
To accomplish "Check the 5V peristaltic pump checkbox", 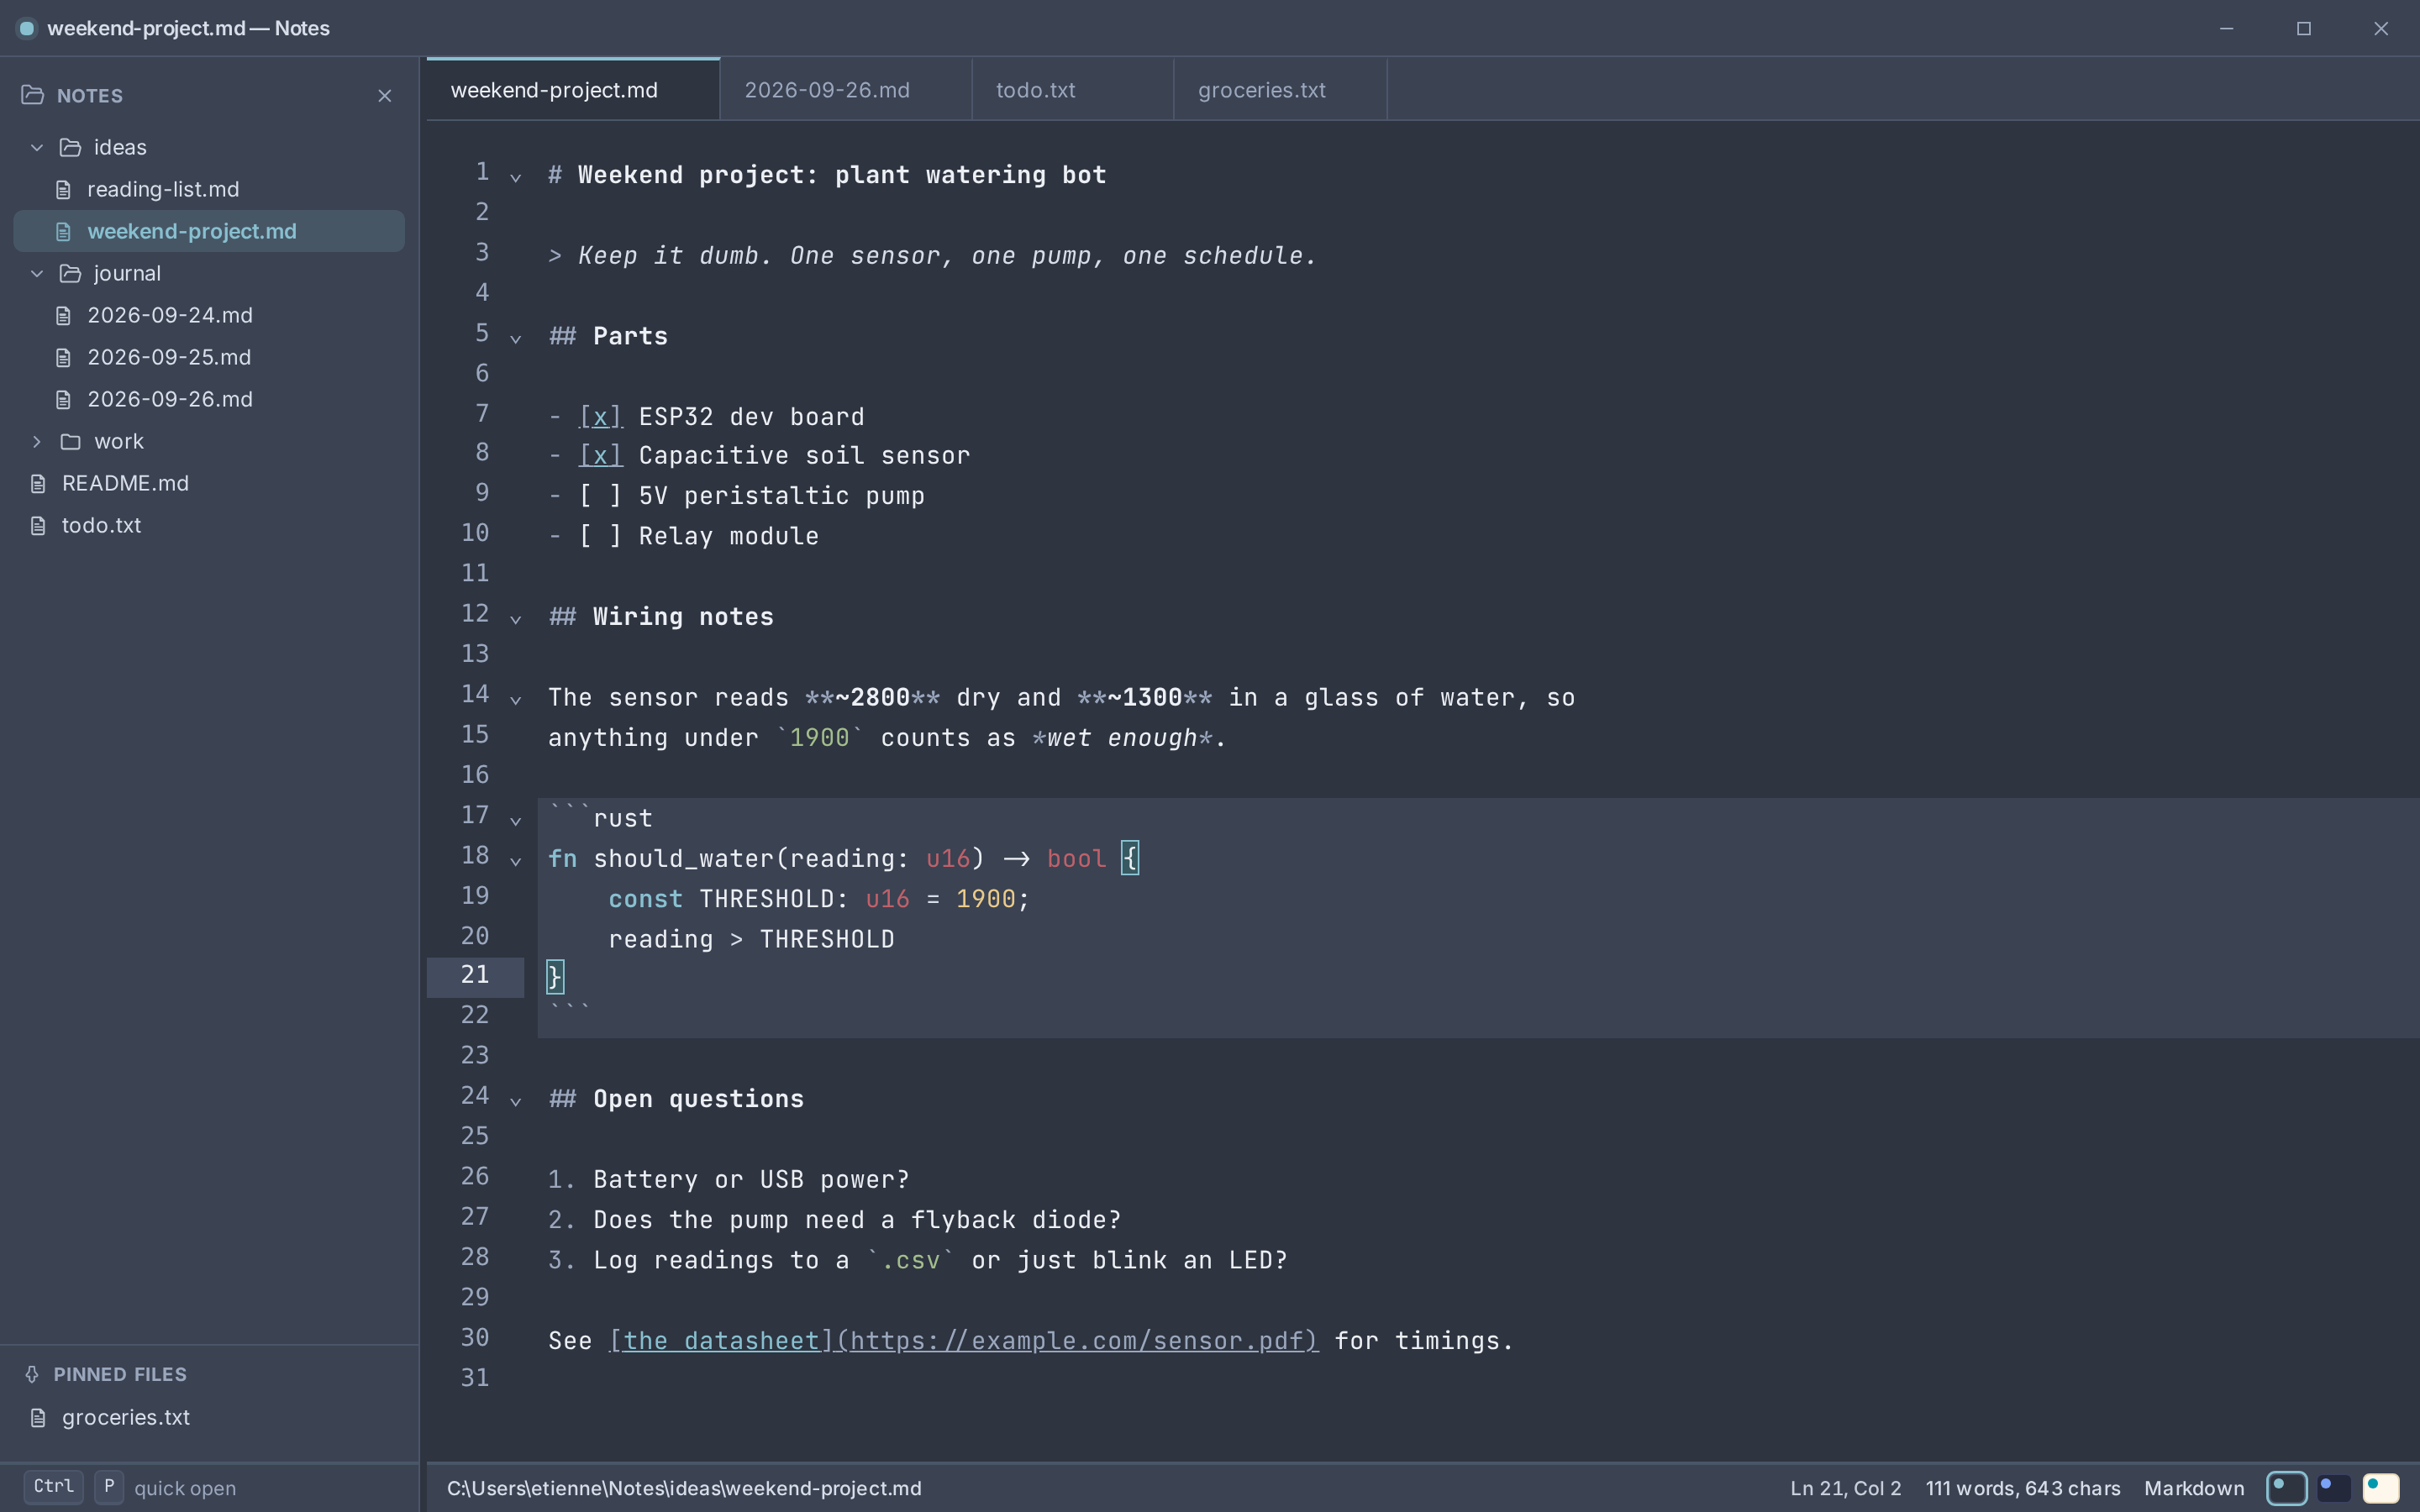I will (601, 496).
